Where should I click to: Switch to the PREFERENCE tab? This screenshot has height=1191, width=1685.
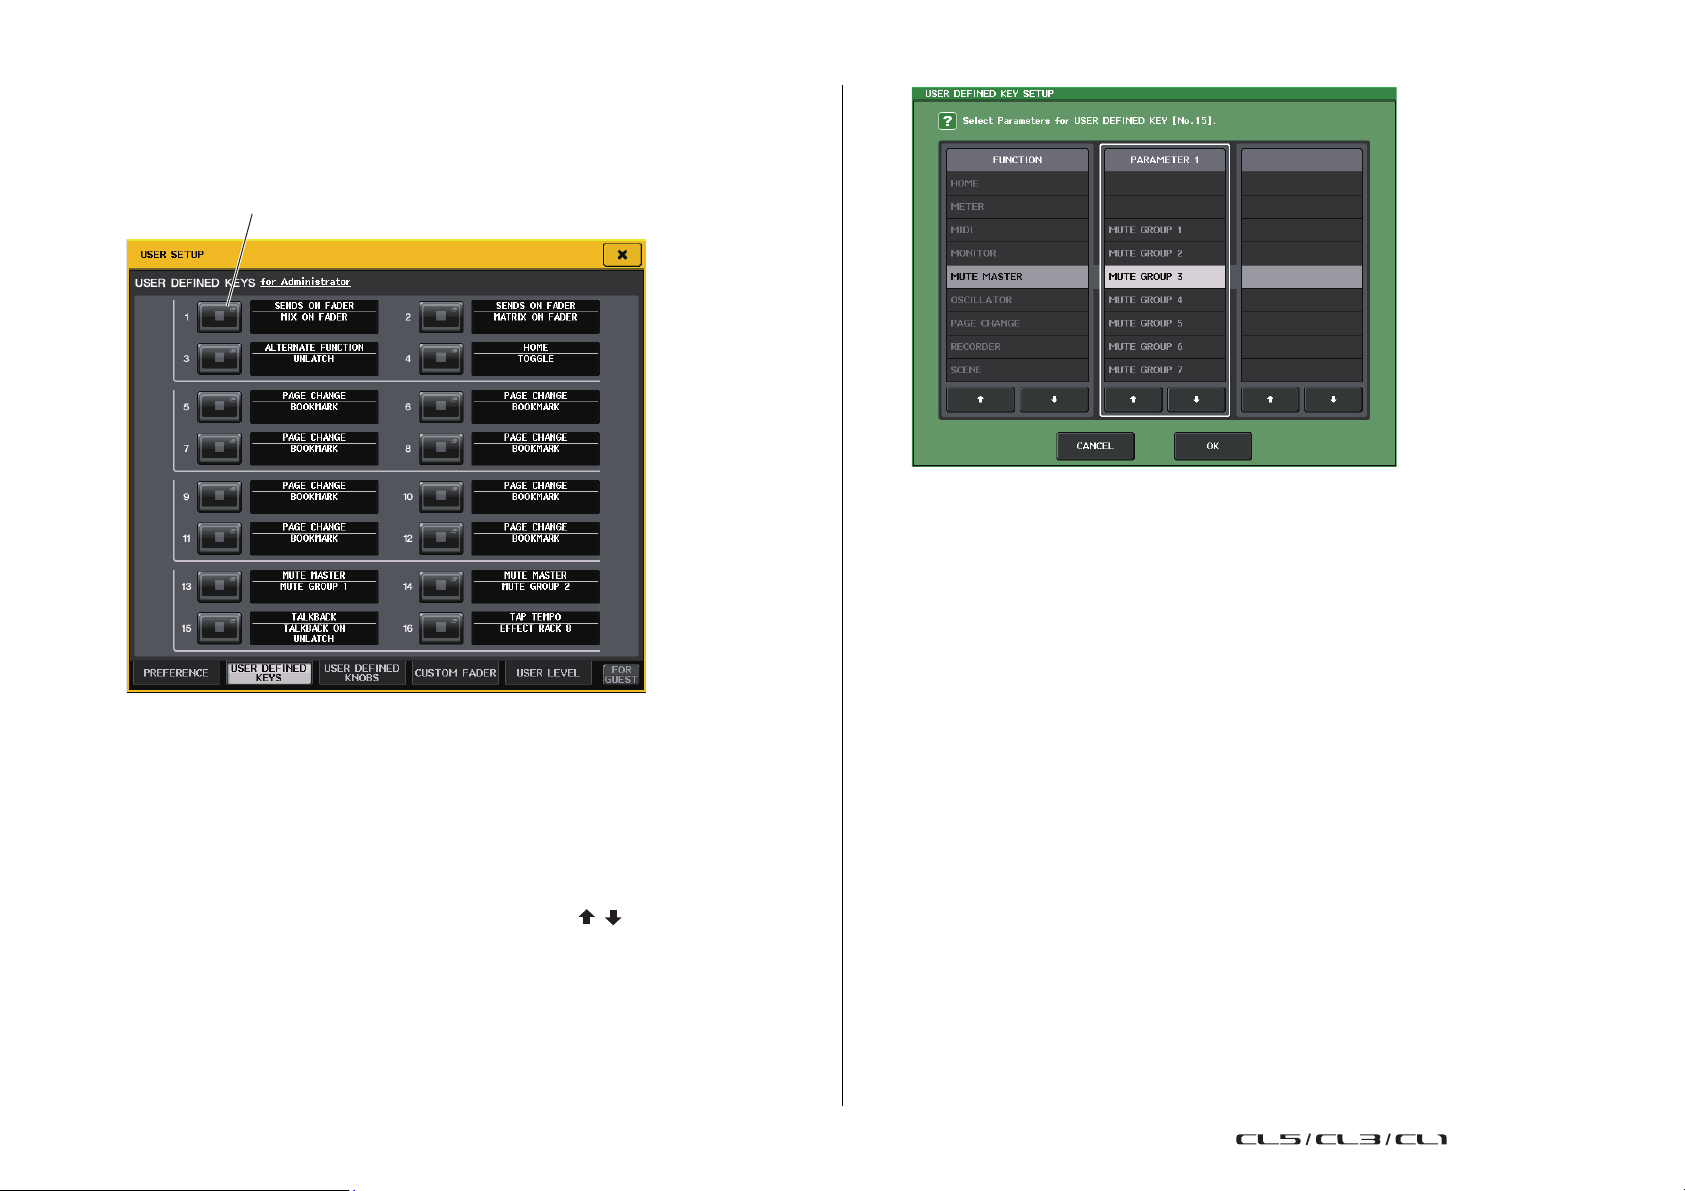click(175, 673)
